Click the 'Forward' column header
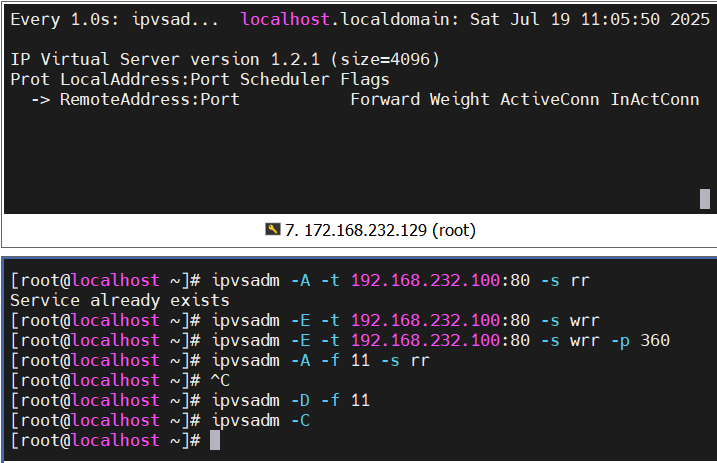 (x=385, y=100)
